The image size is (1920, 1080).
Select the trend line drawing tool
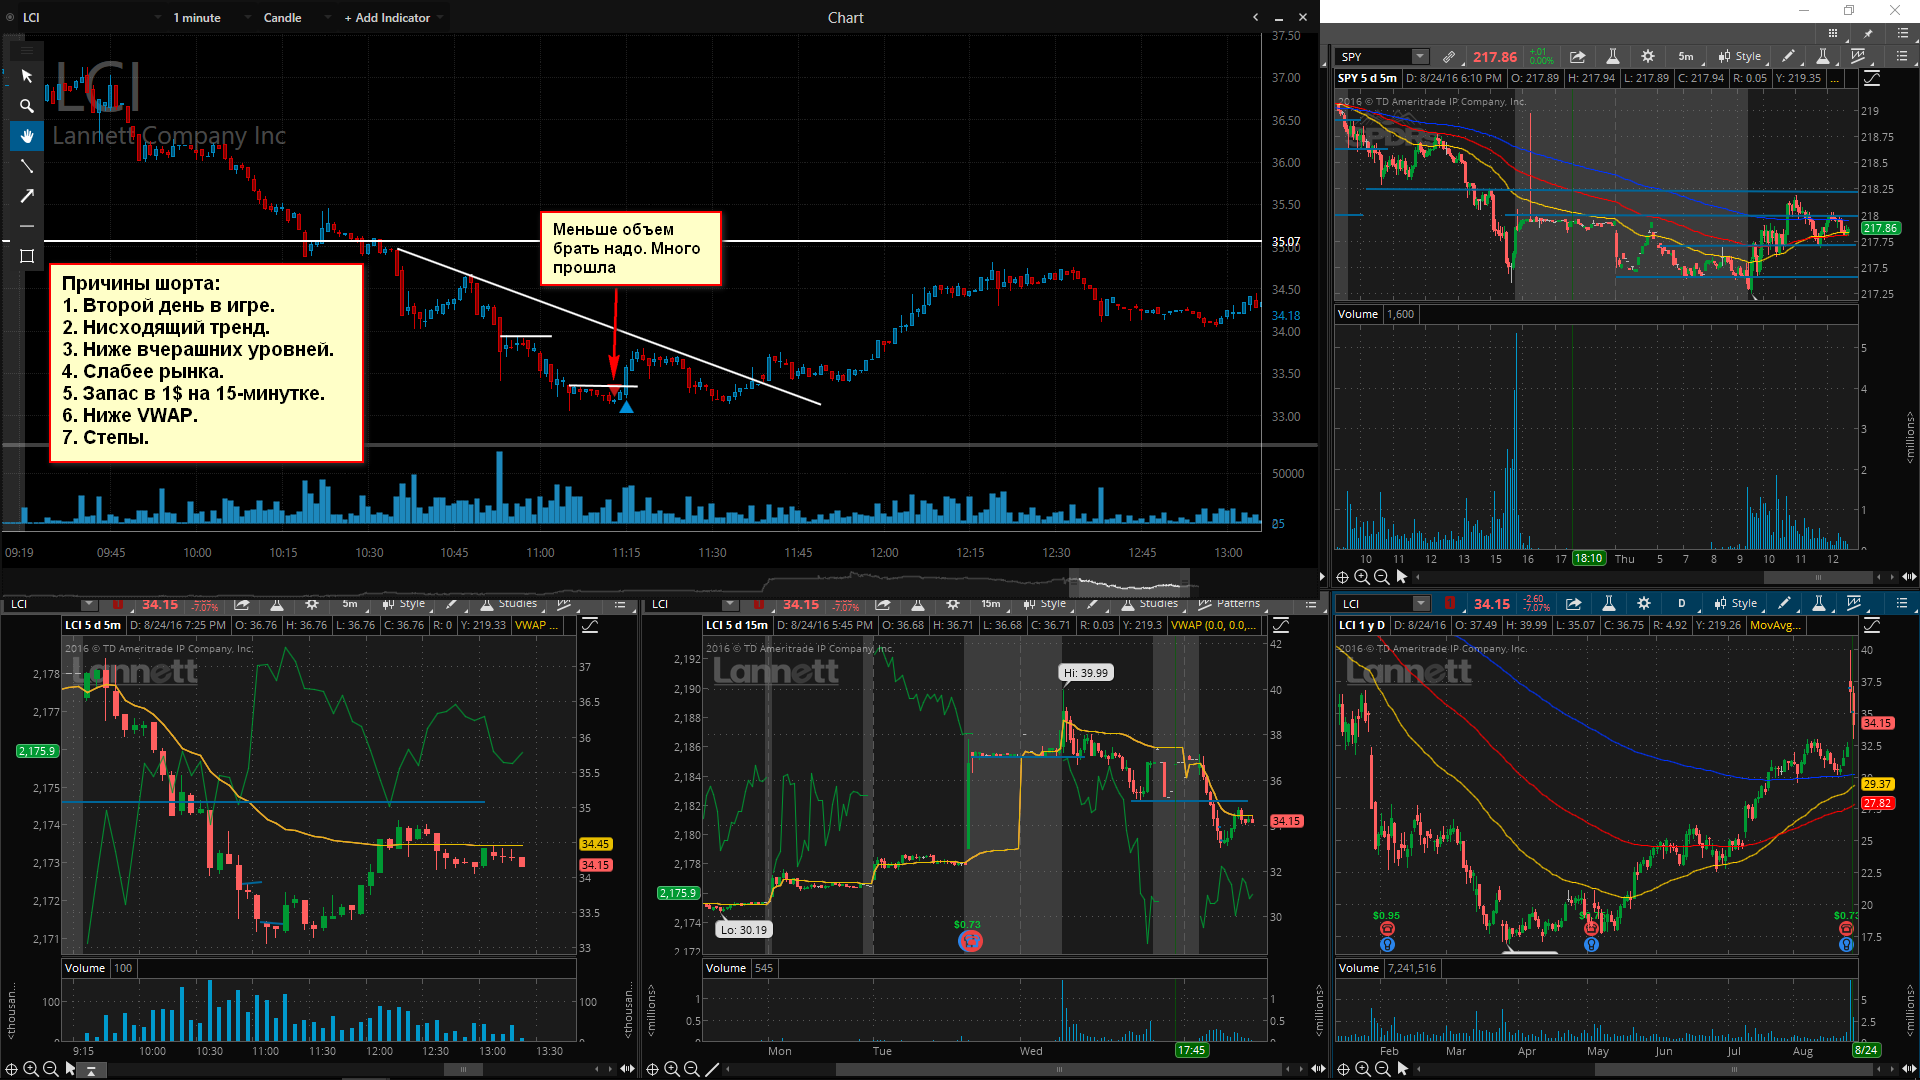coord(27,166)
